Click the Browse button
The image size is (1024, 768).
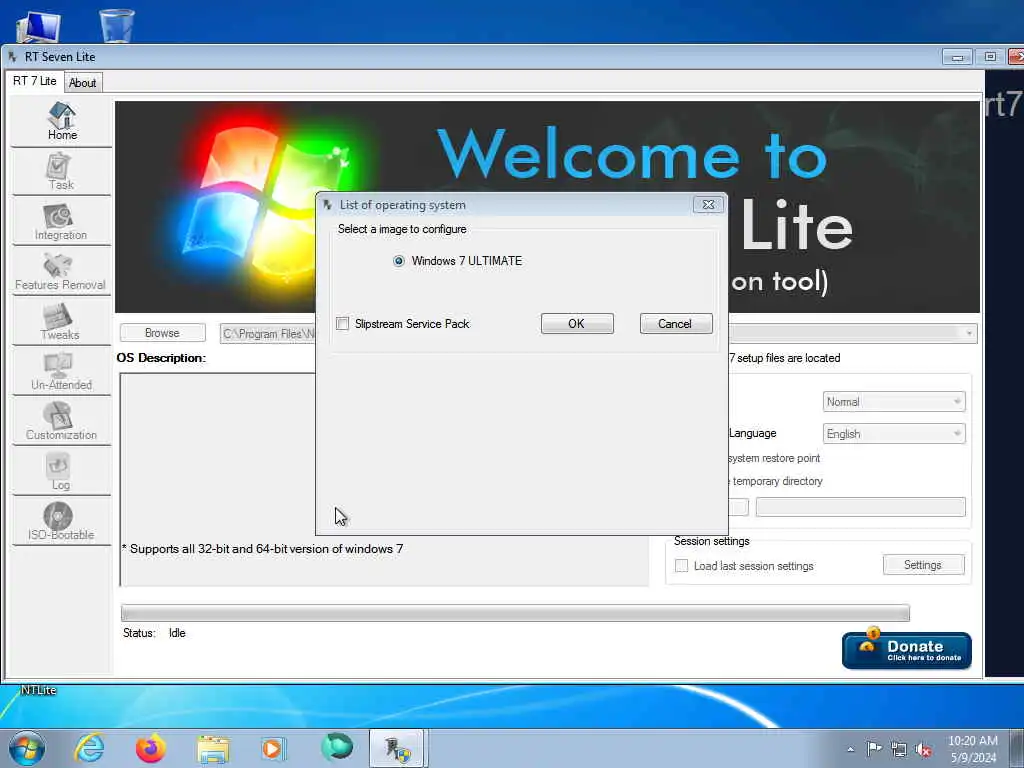(x=162, y=333)
